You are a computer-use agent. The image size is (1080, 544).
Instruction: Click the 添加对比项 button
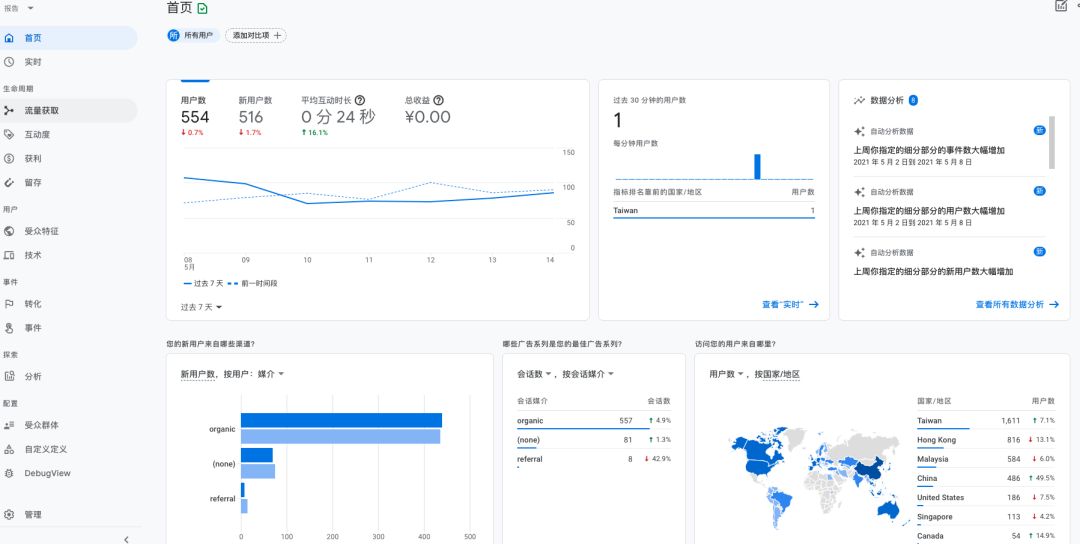point(256,35)
